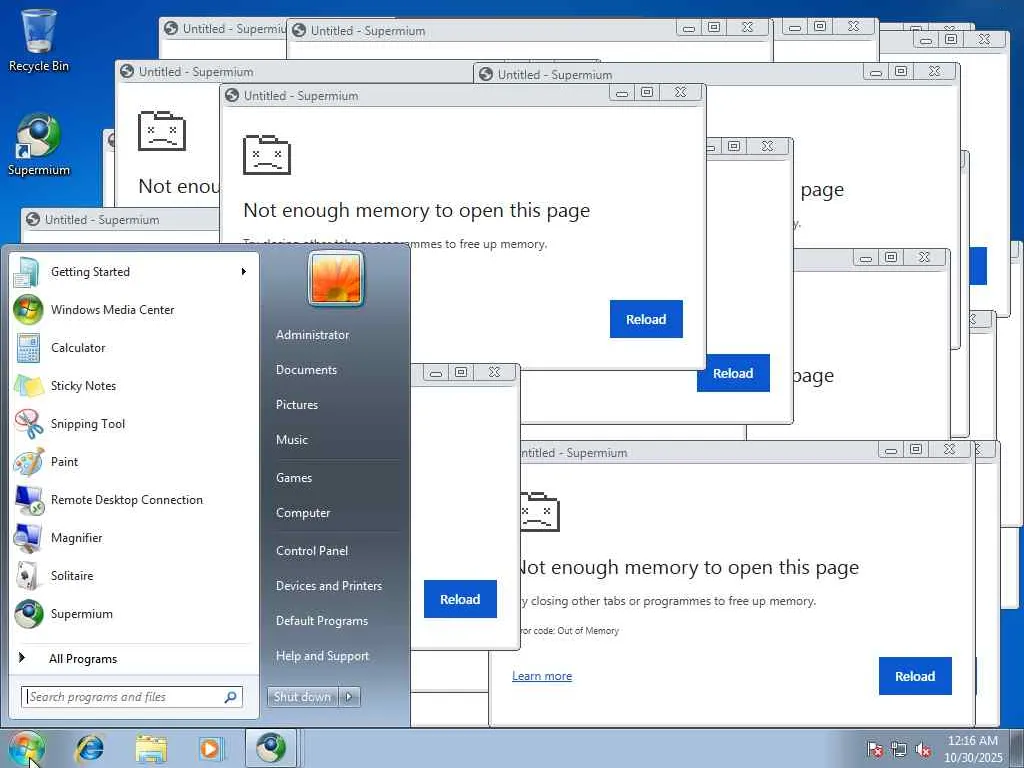Screen dimensions: 1024x768
Task: Click Supermium taskbar button
Action: (271, 748)
